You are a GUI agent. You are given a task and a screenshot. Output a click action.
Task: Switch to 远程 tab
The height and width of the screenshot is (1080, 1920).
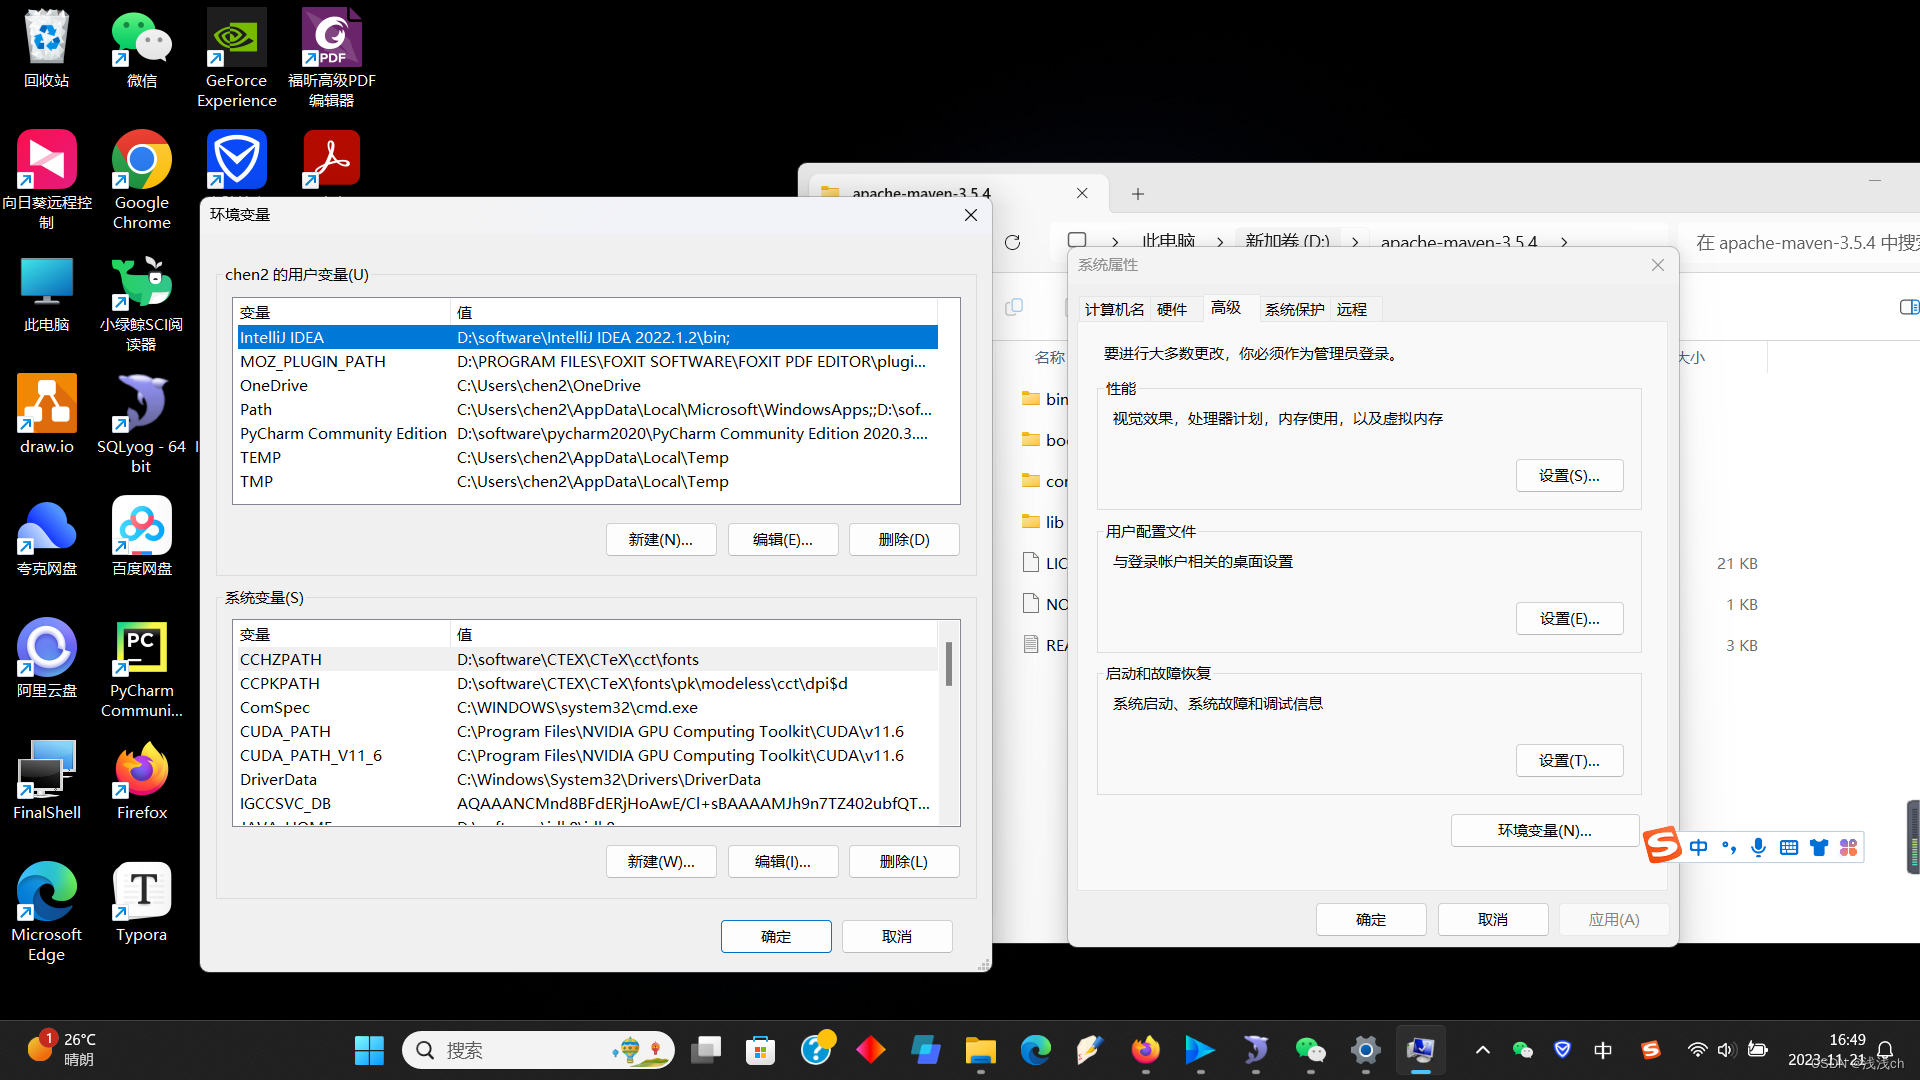(1352, 309)
